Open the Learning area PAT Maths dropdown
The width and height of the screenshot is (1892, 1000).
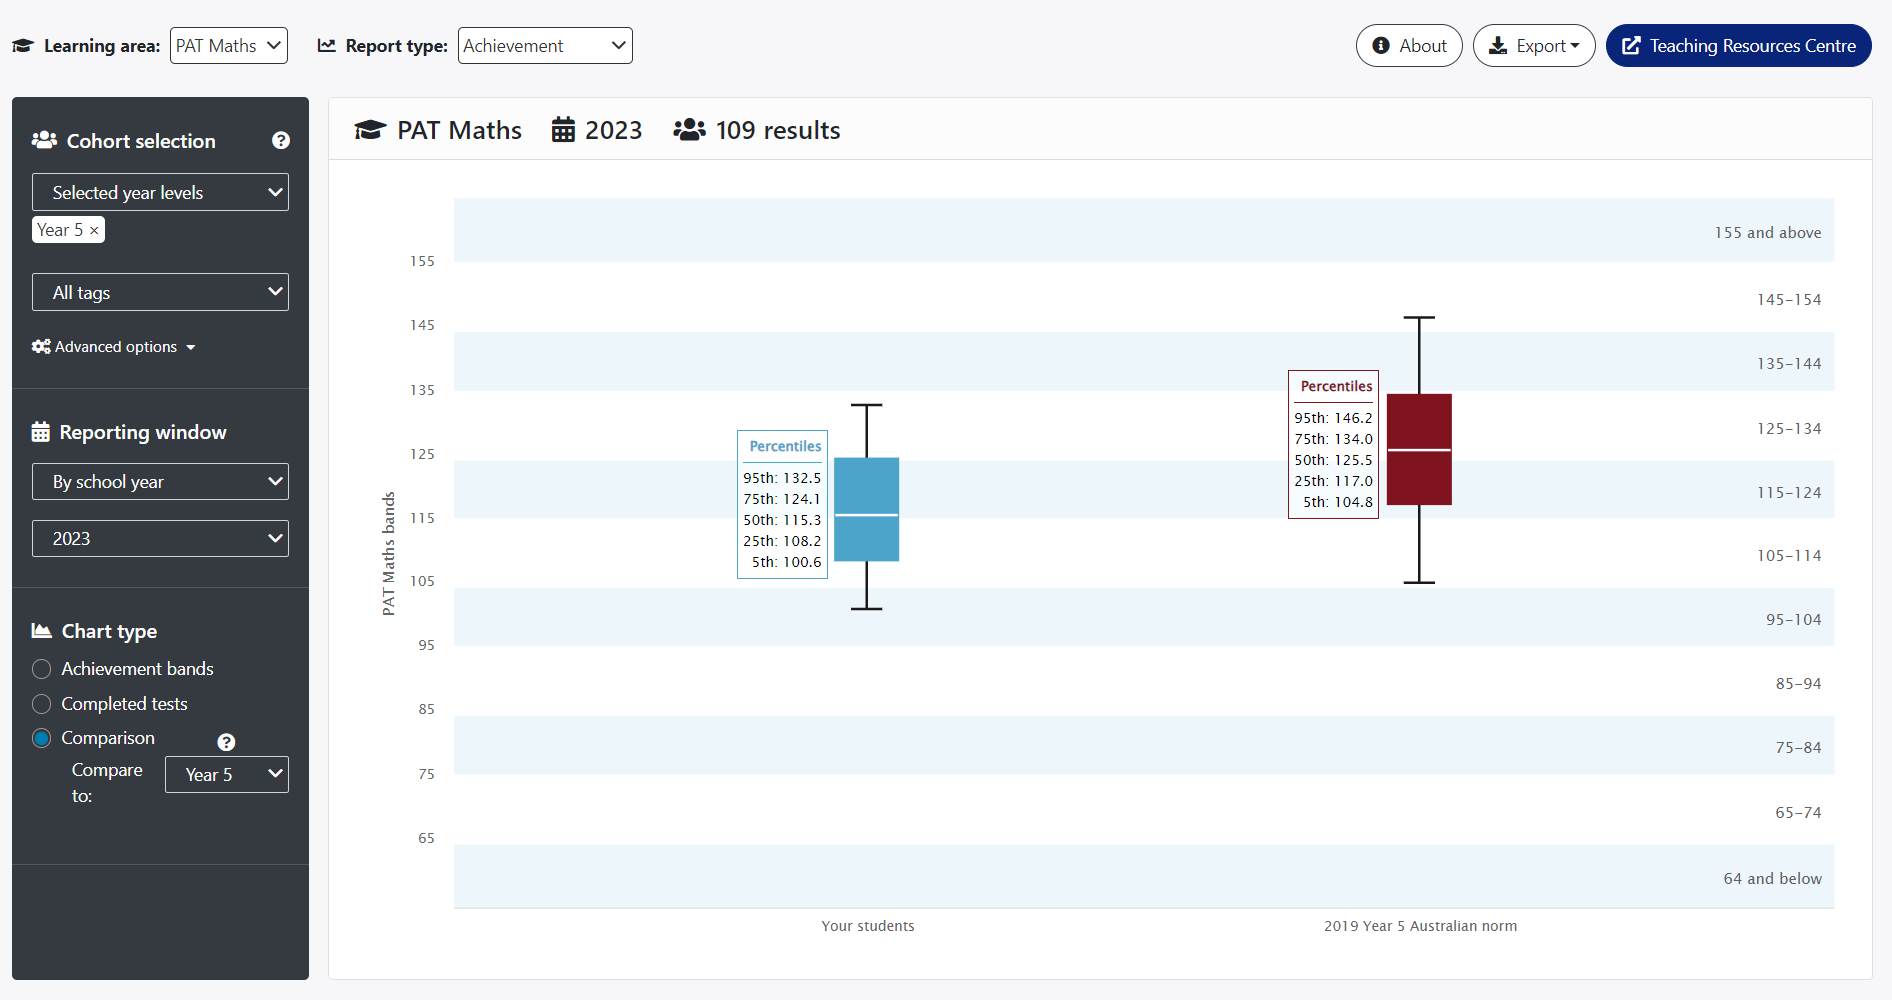click(x=229, y=46)
